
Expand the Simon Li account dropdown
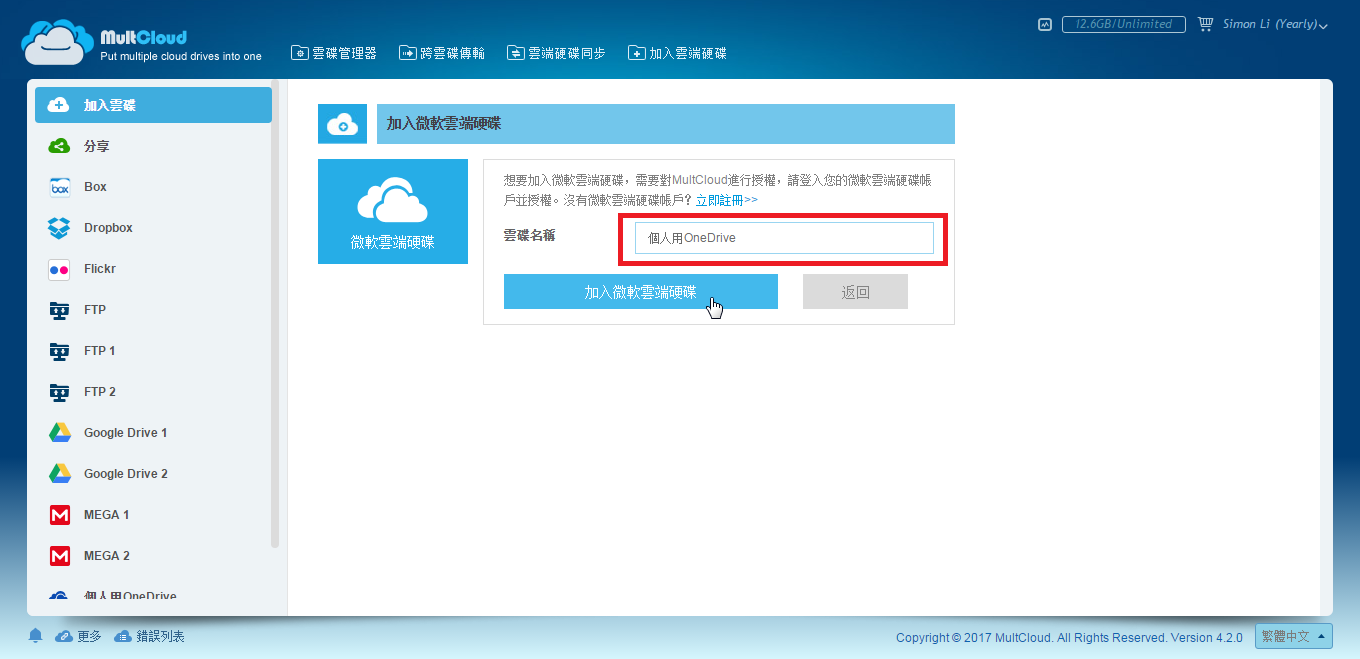1275,24
